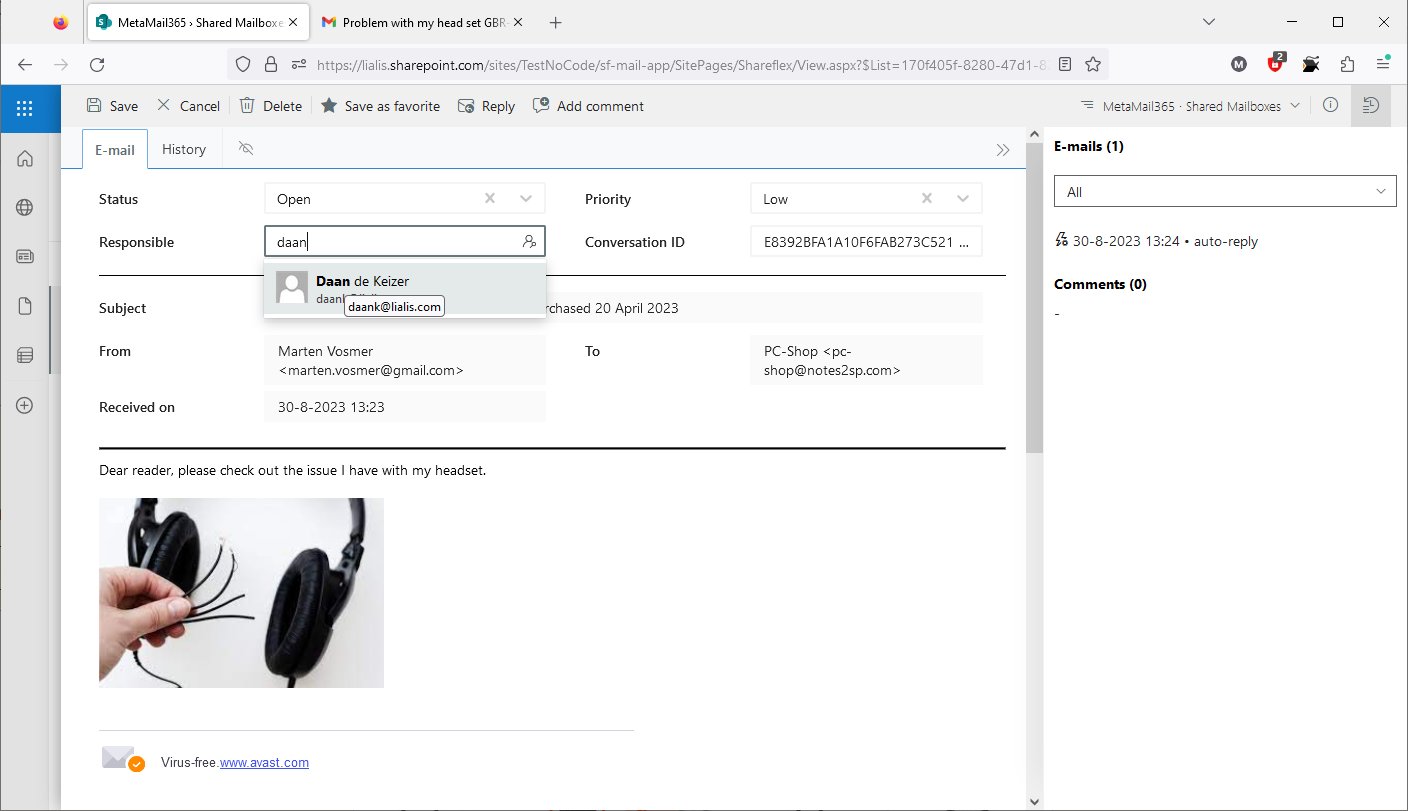
Task: Bookmark the page with the star icon
Action: tap(1093, 64)
